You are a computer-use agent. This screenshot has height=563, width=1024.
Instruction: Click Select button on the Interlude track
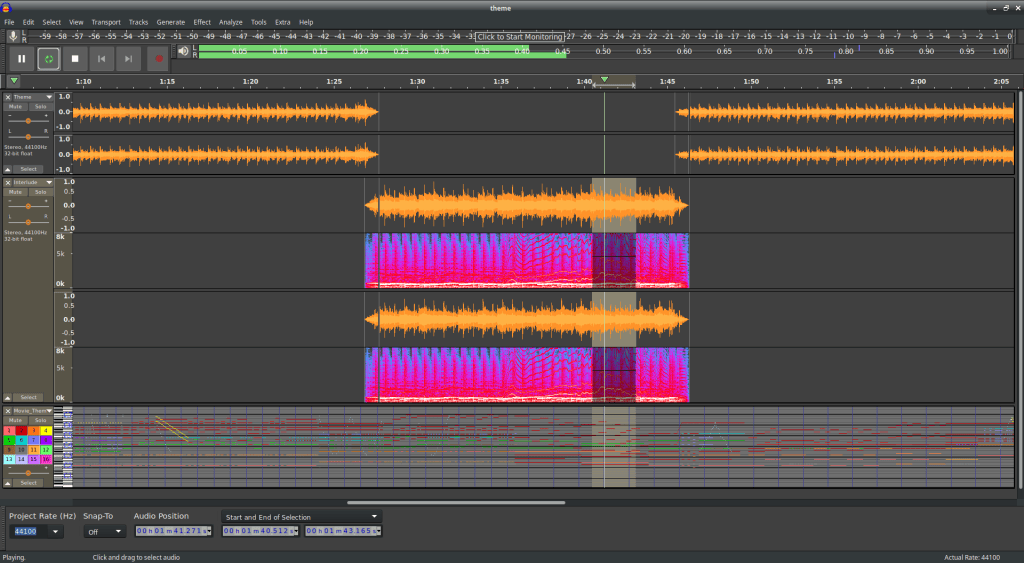[x=29, y=397]
